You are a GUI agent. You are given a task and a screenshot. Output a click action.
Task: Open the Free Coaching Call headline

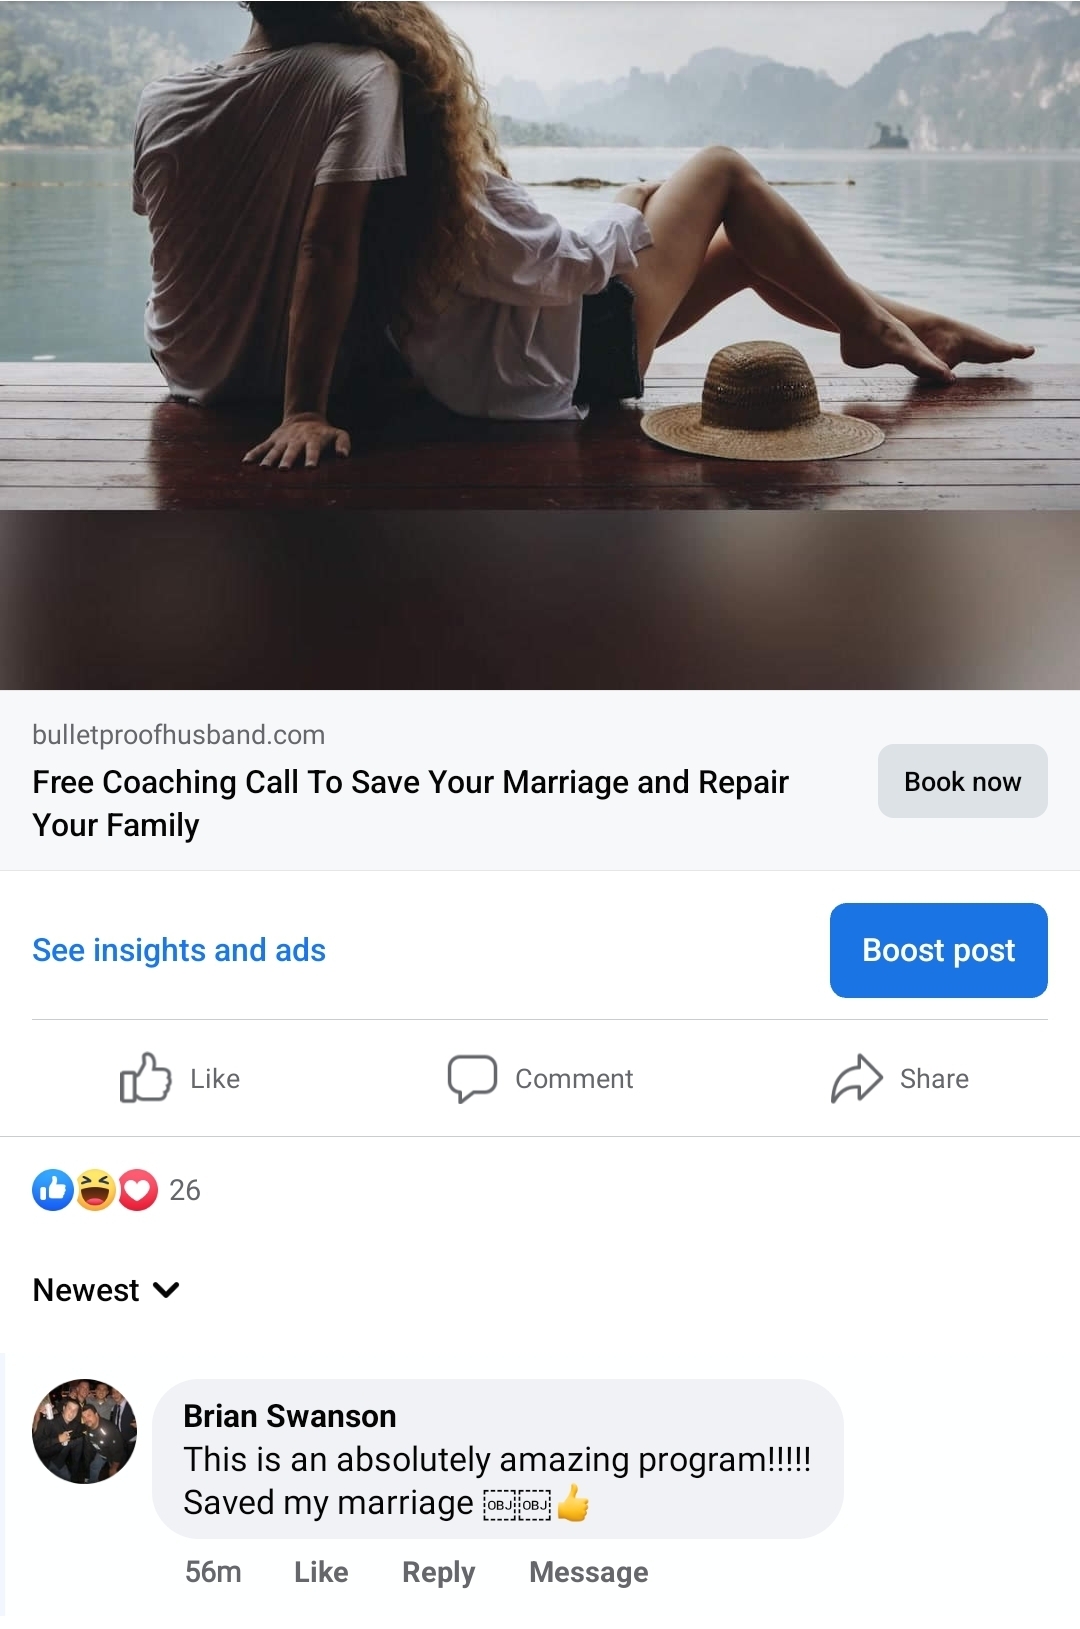(x=410, y=803)
